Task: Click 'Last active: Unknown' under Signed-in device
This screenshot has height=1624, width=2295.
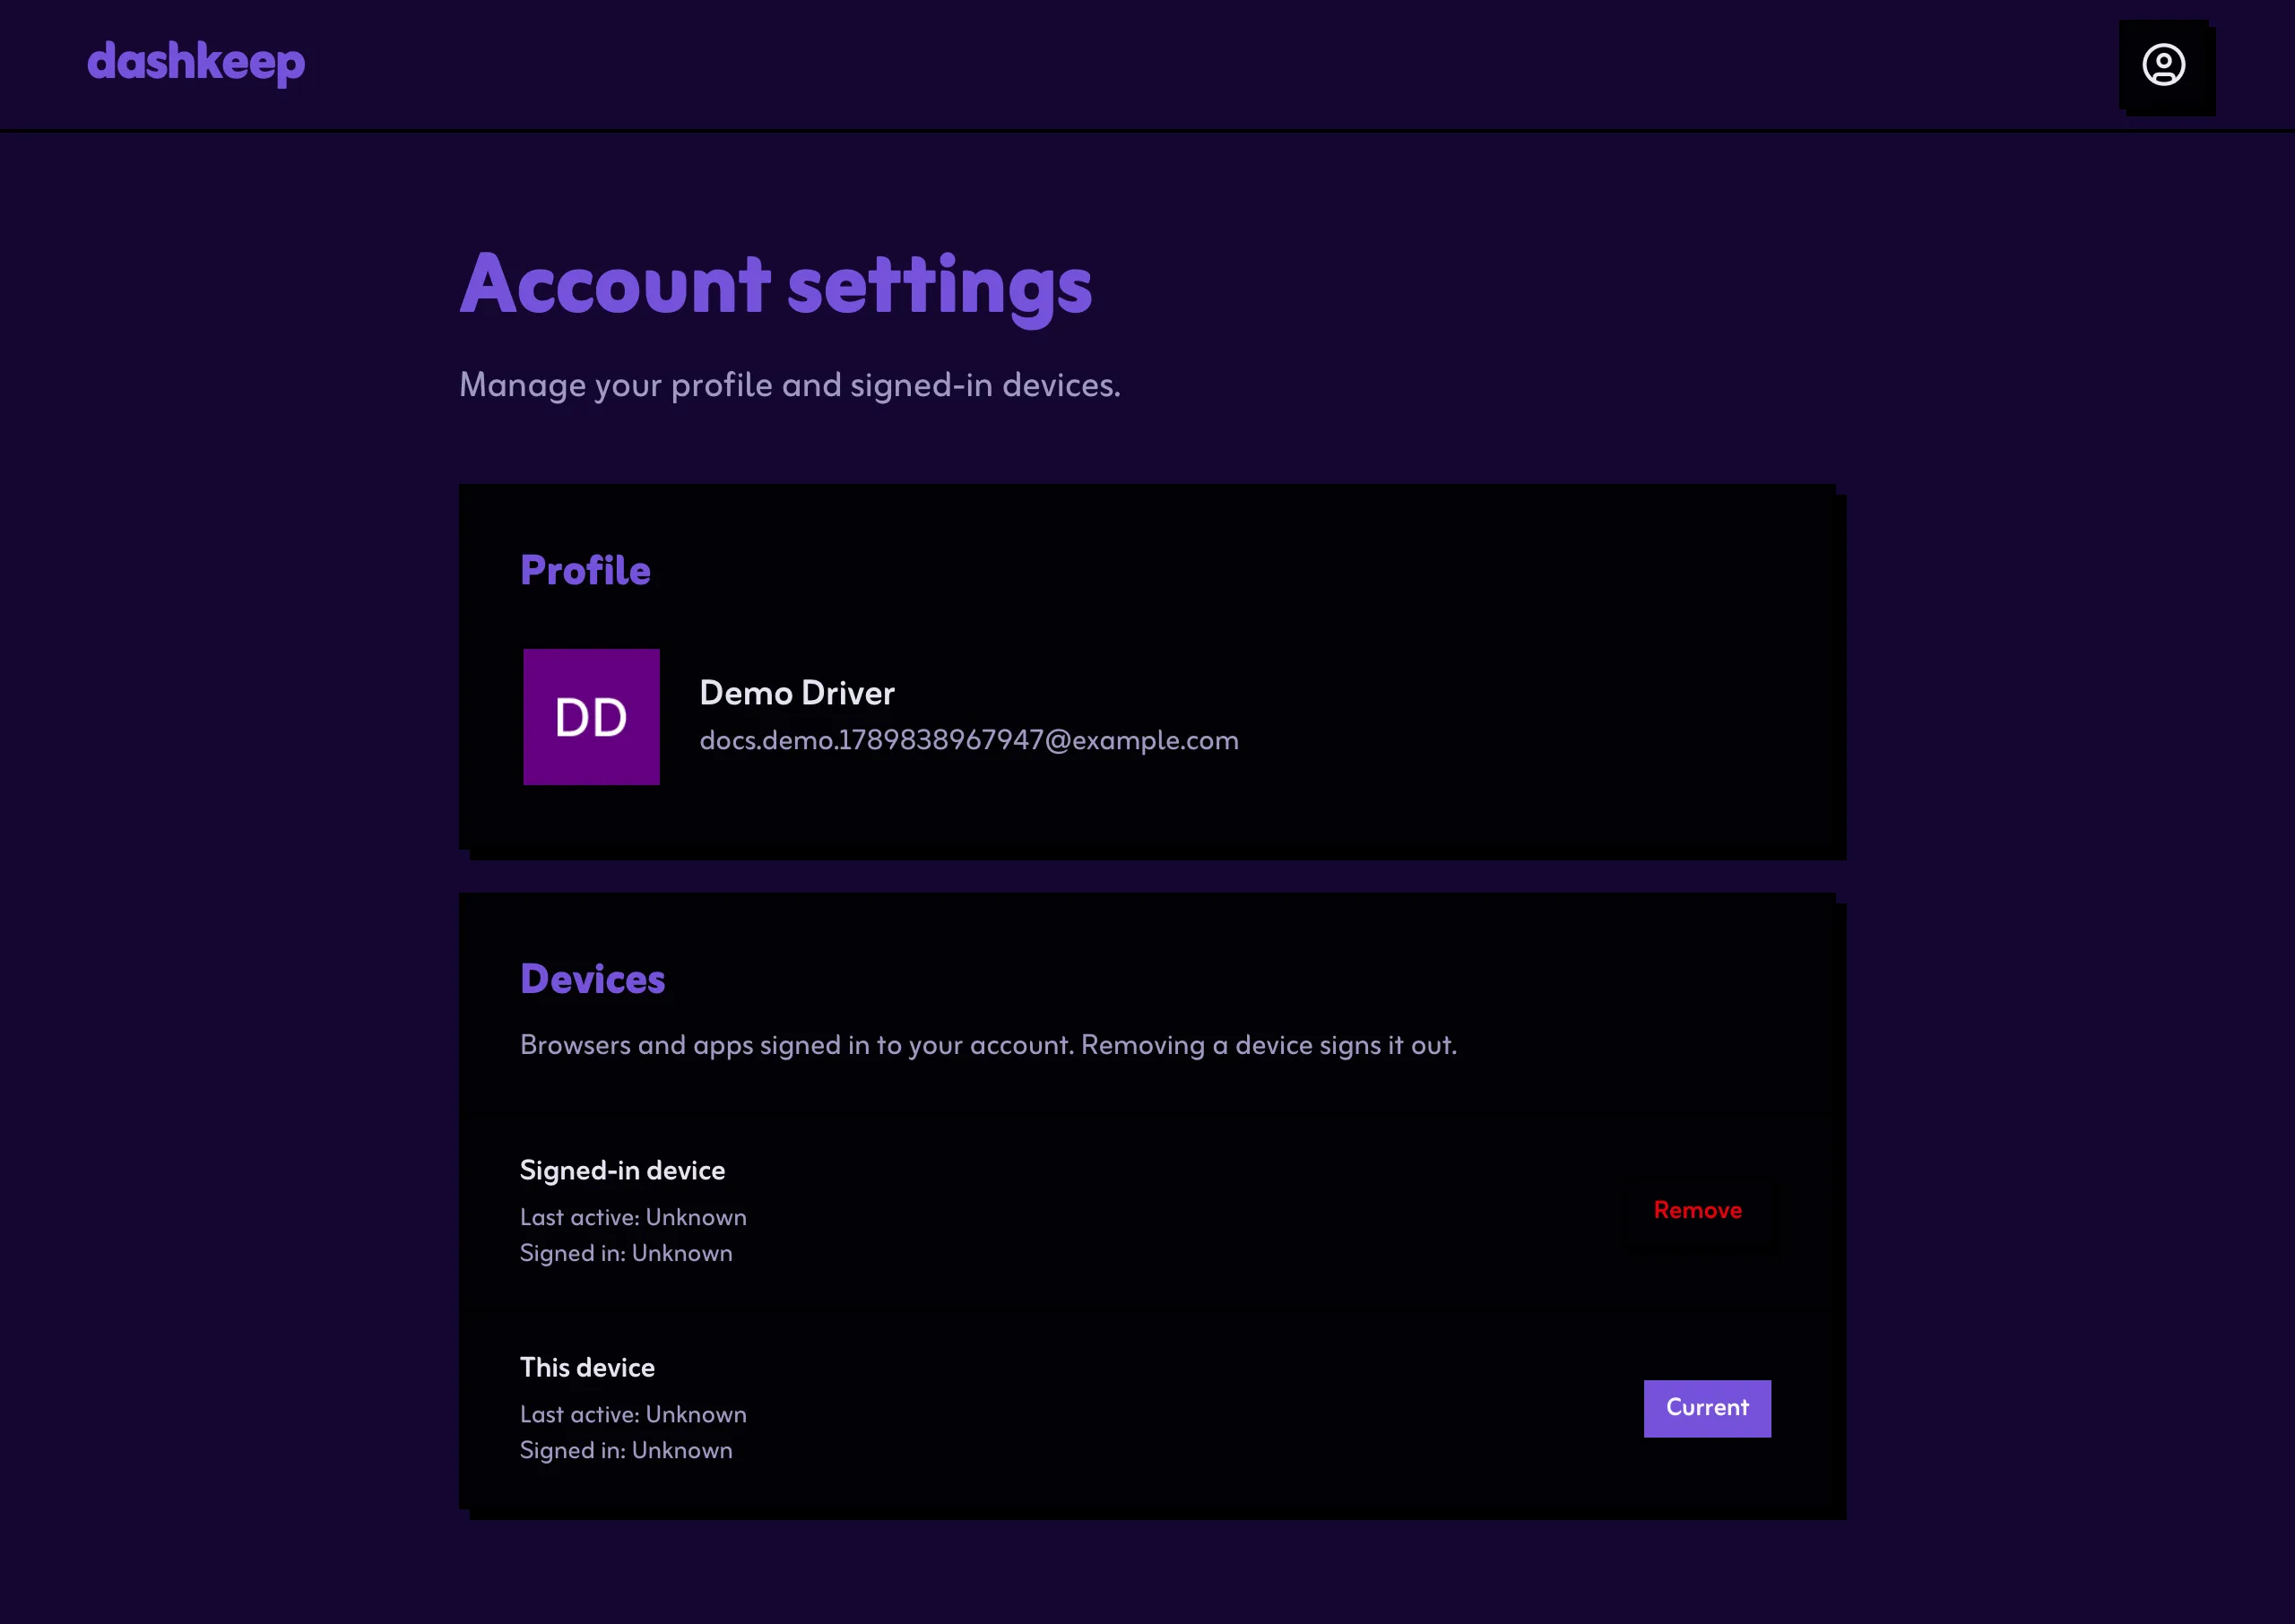Action: point(633,1217)
